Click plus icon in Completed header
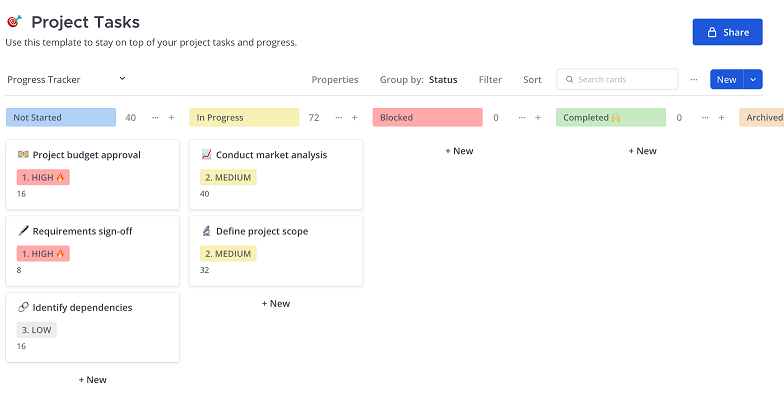The image size is (784, 416). click(x=721, y=118)
